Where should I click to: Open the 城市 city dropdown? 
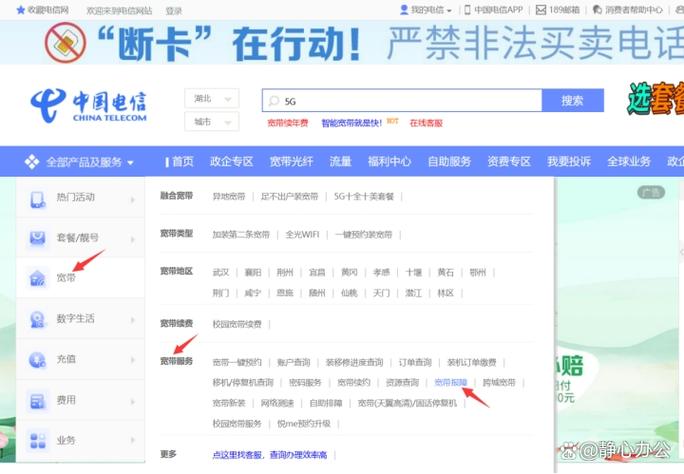pyautogui.click(x=211, y=122)
